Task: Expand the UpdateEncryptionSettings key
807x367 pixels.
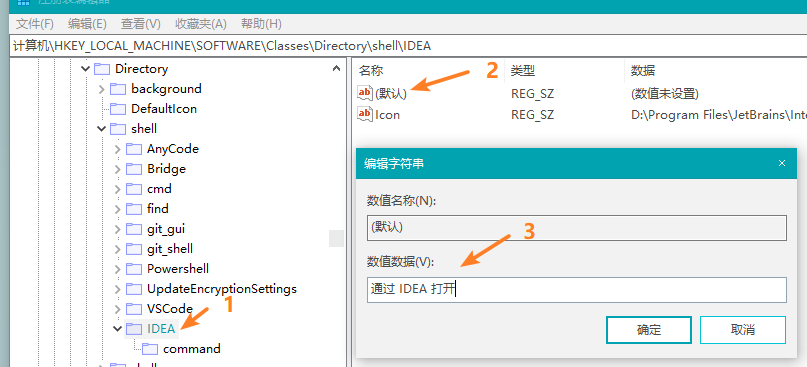Action: pos(117,289)
